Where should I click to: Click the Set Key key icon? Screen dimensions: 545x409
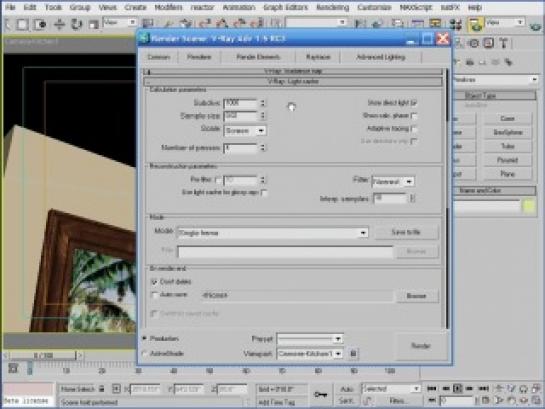coord(320,394)
